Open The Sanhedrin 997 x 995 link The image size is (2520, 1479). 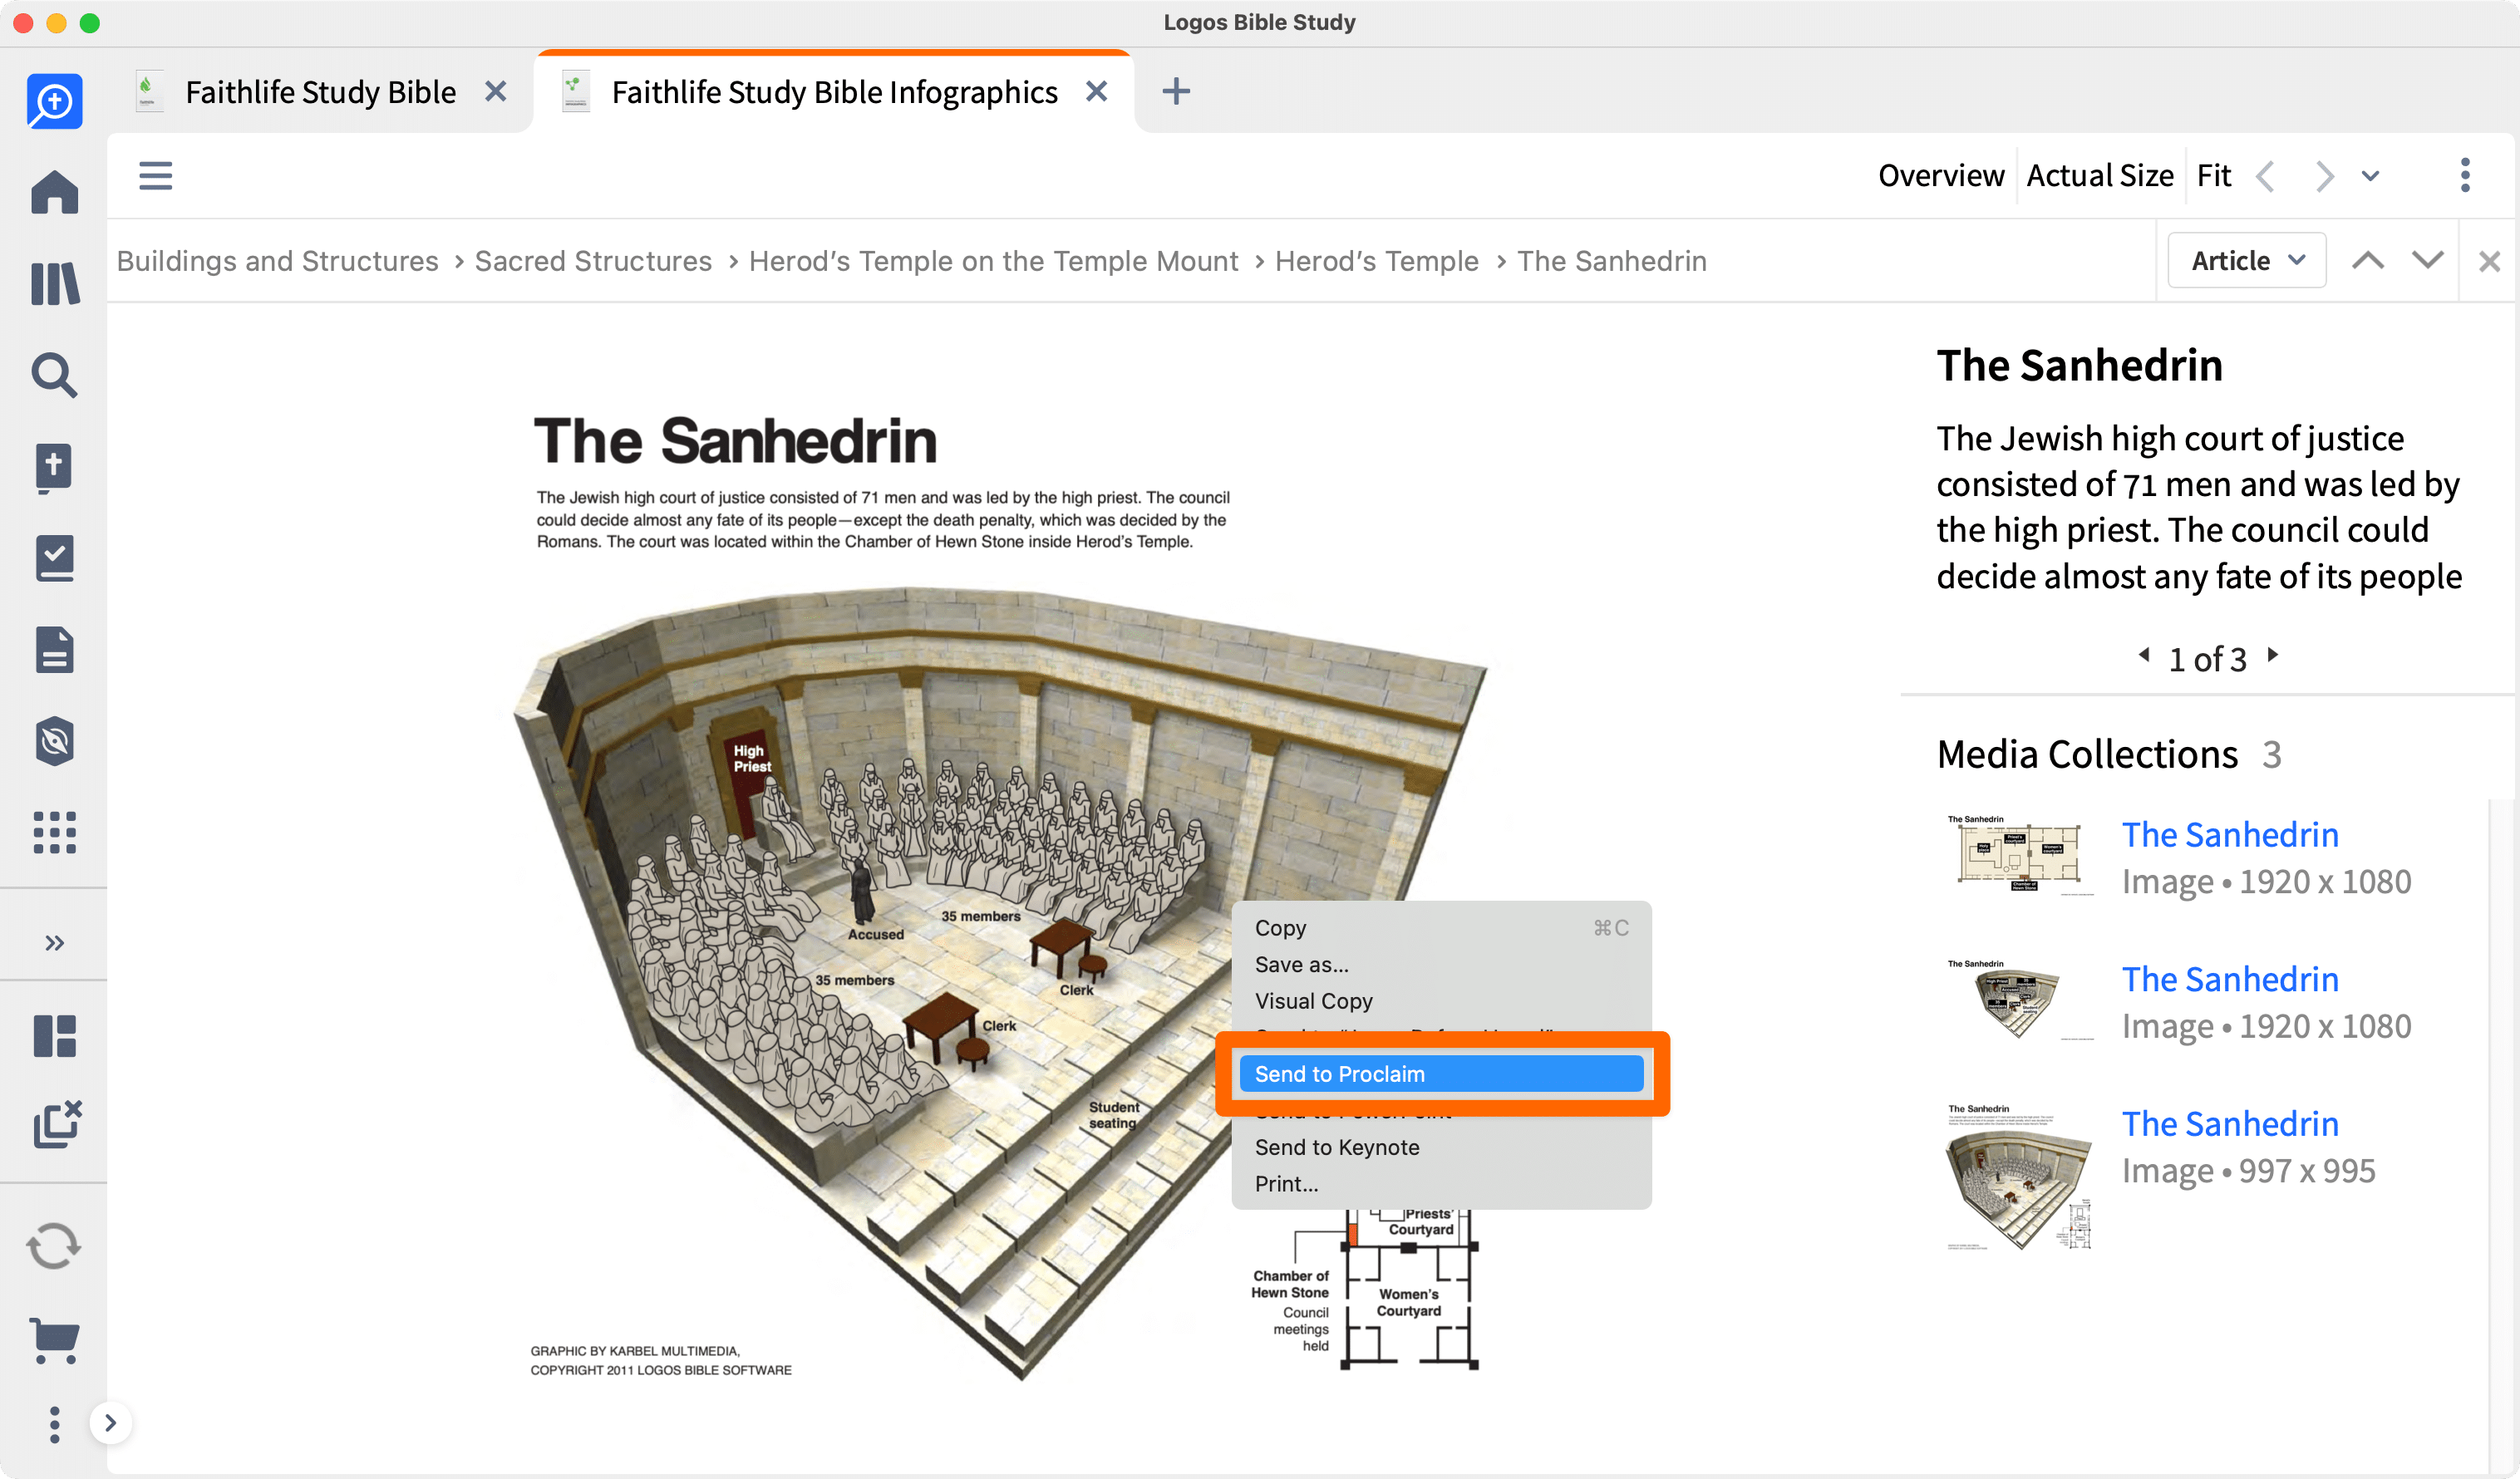2230,1124
